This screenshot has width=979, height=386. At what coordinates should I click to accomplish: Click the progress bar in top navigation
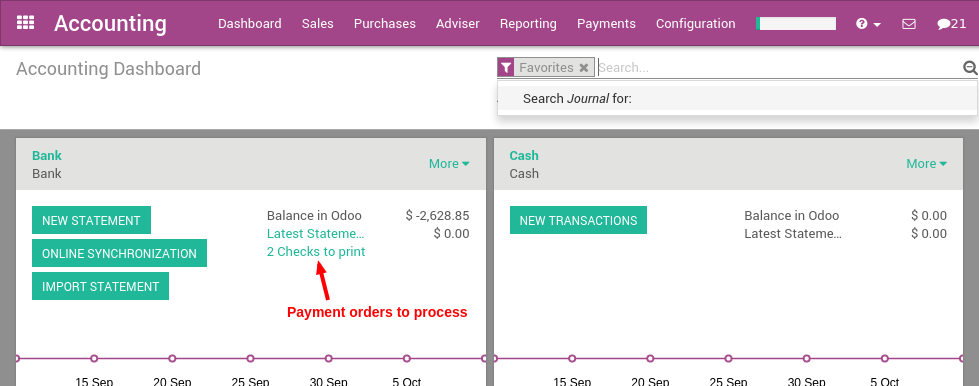[x=796, y=24]
